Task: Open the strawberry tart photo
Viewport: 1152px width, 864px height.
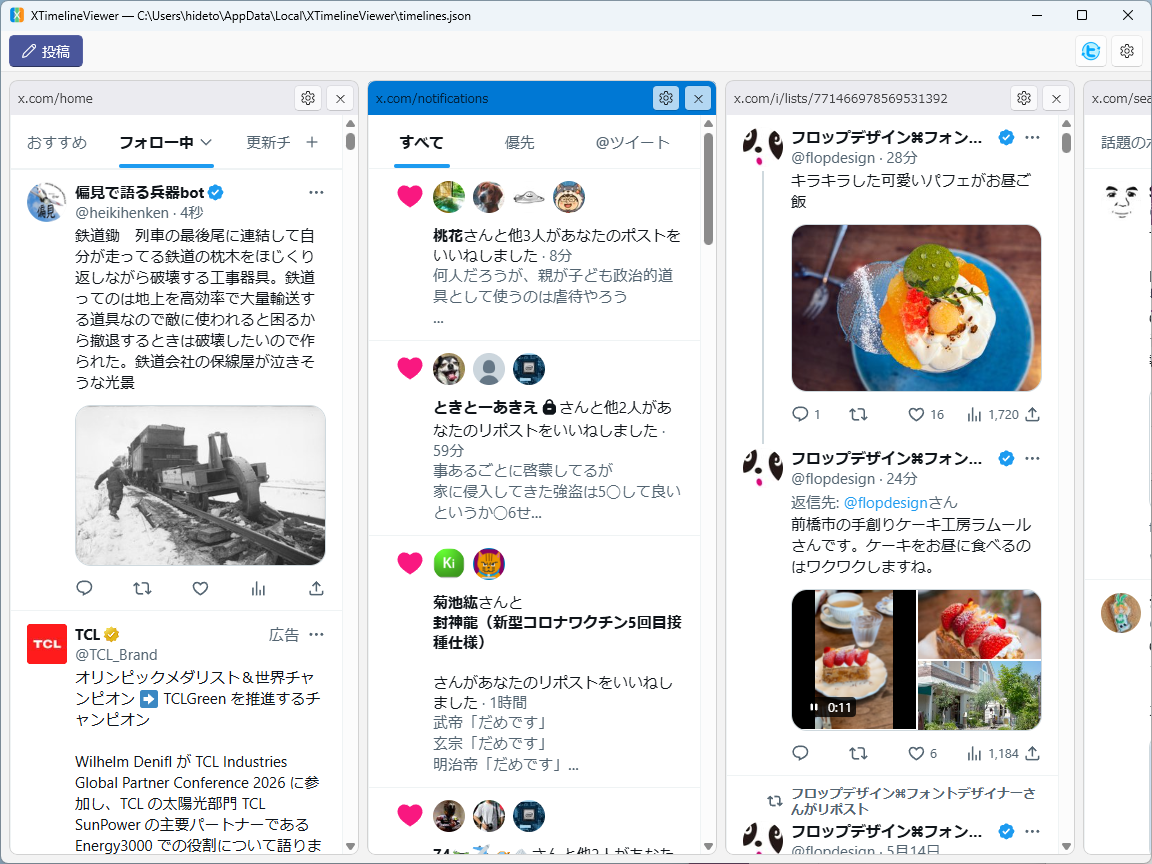Action: [x=979, y=624]
